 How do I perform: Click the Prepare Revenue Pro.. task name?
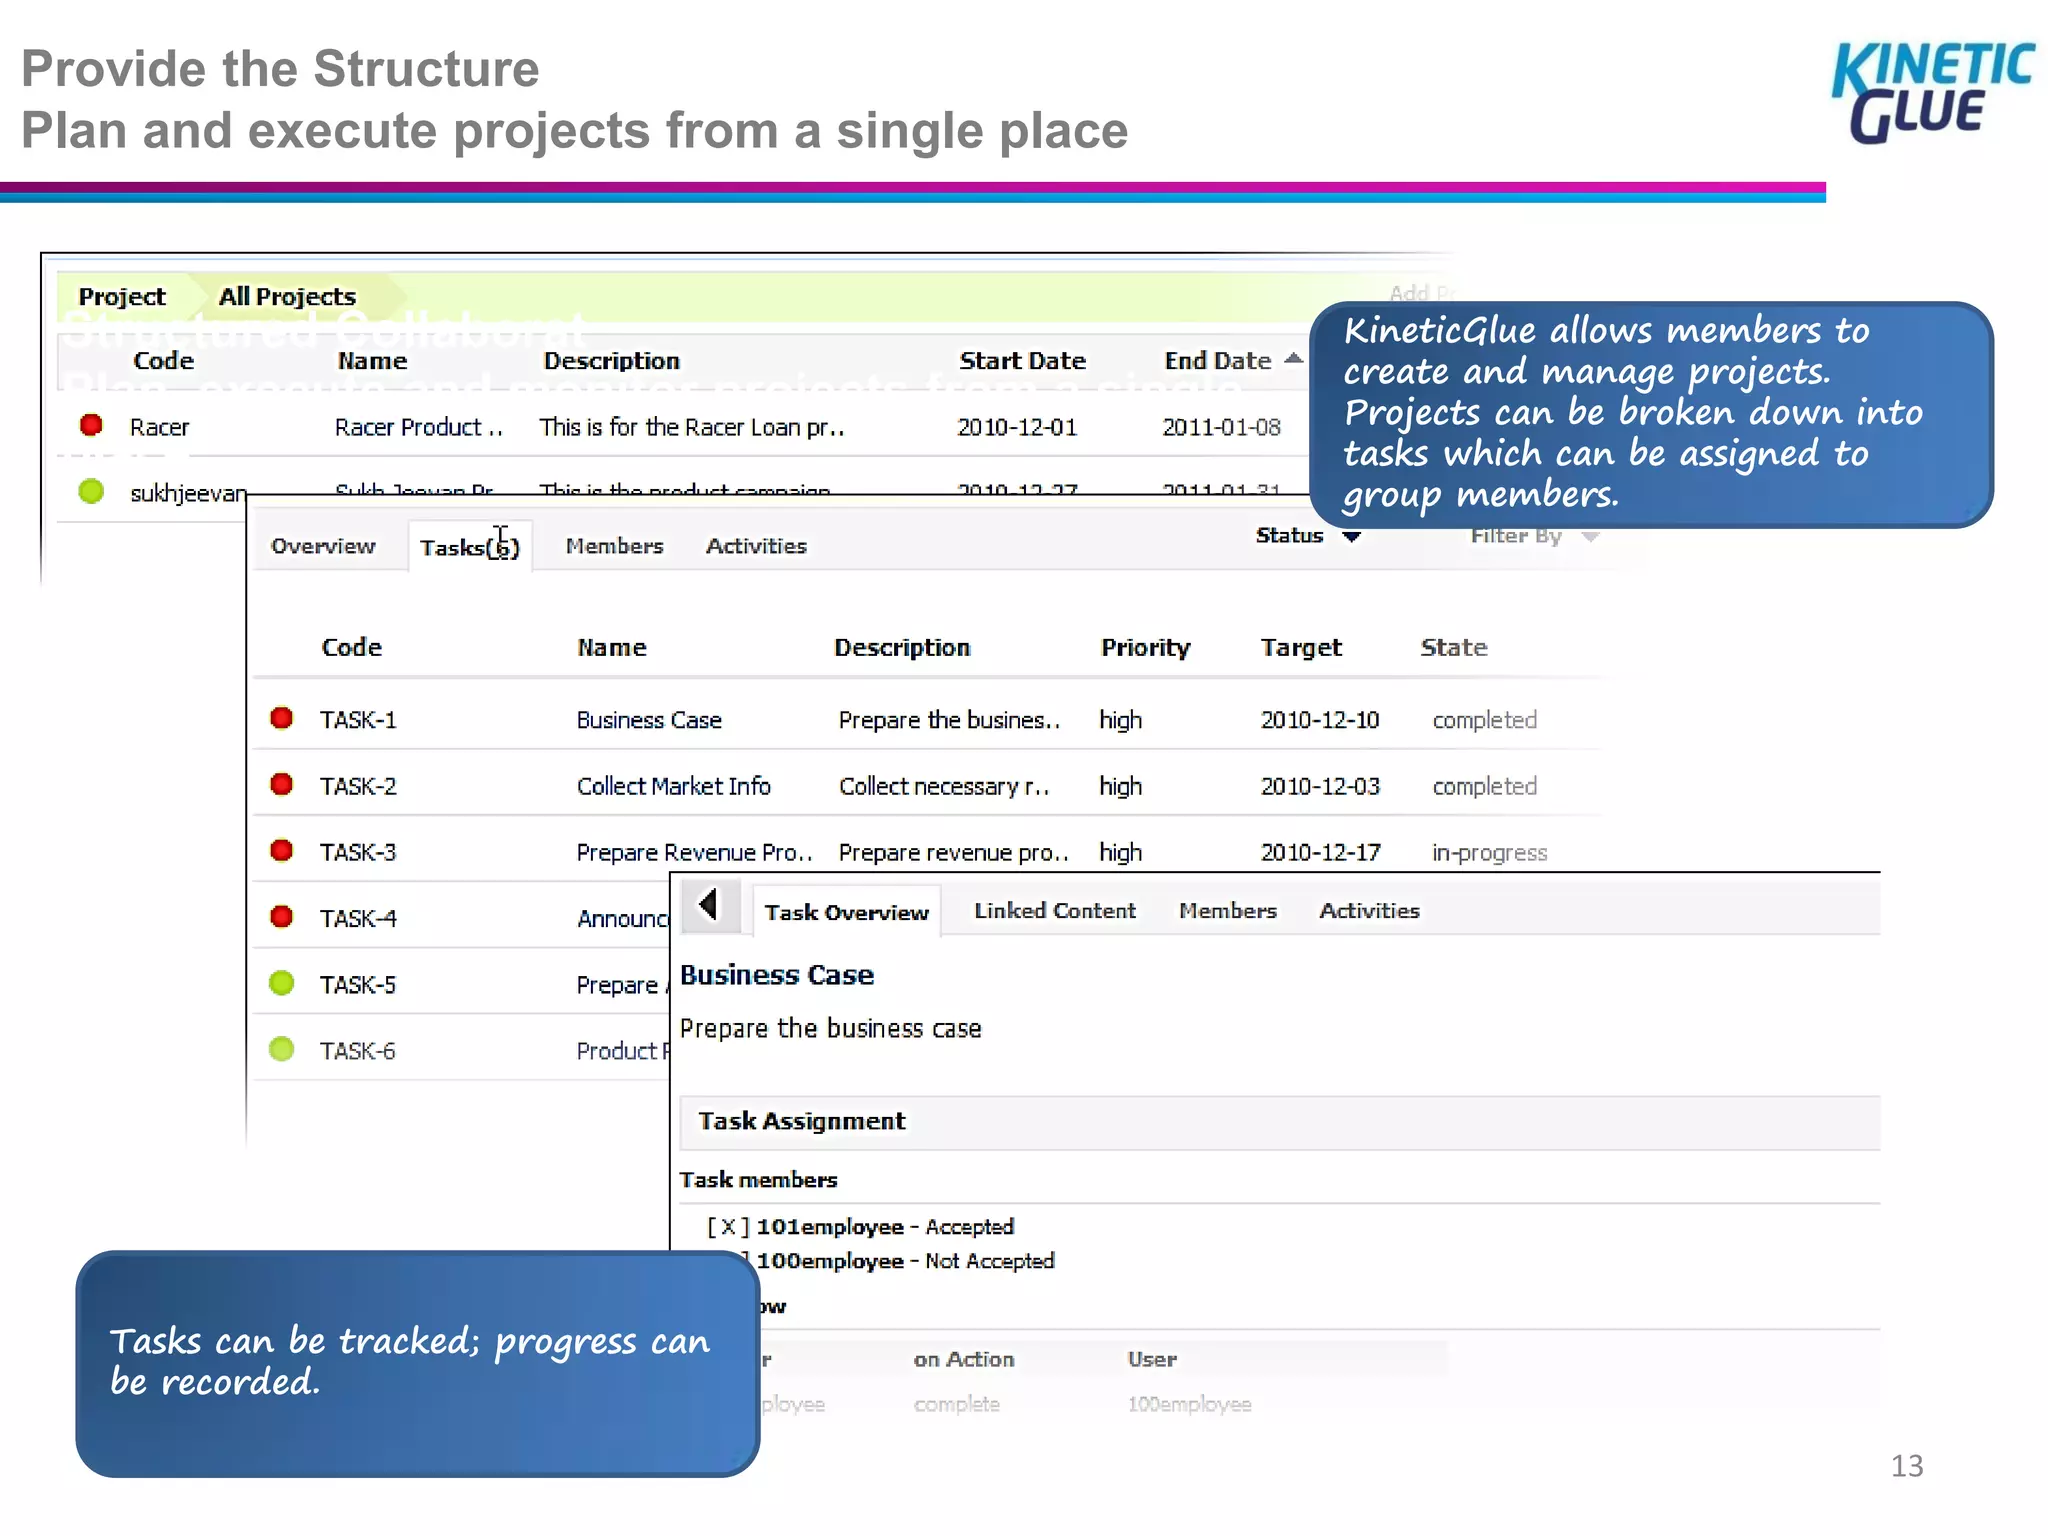pyautogui.click(x=694, y=852)
